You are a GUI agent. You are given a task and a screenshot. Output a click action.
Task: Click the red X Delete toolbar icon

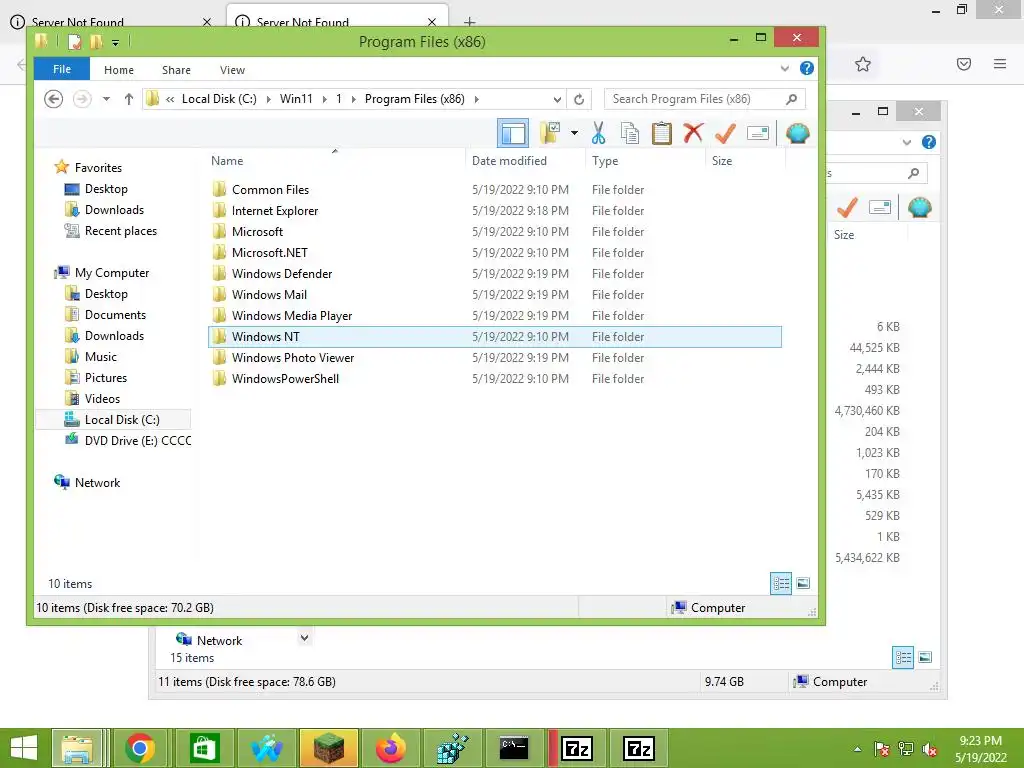tap(693, 133)
